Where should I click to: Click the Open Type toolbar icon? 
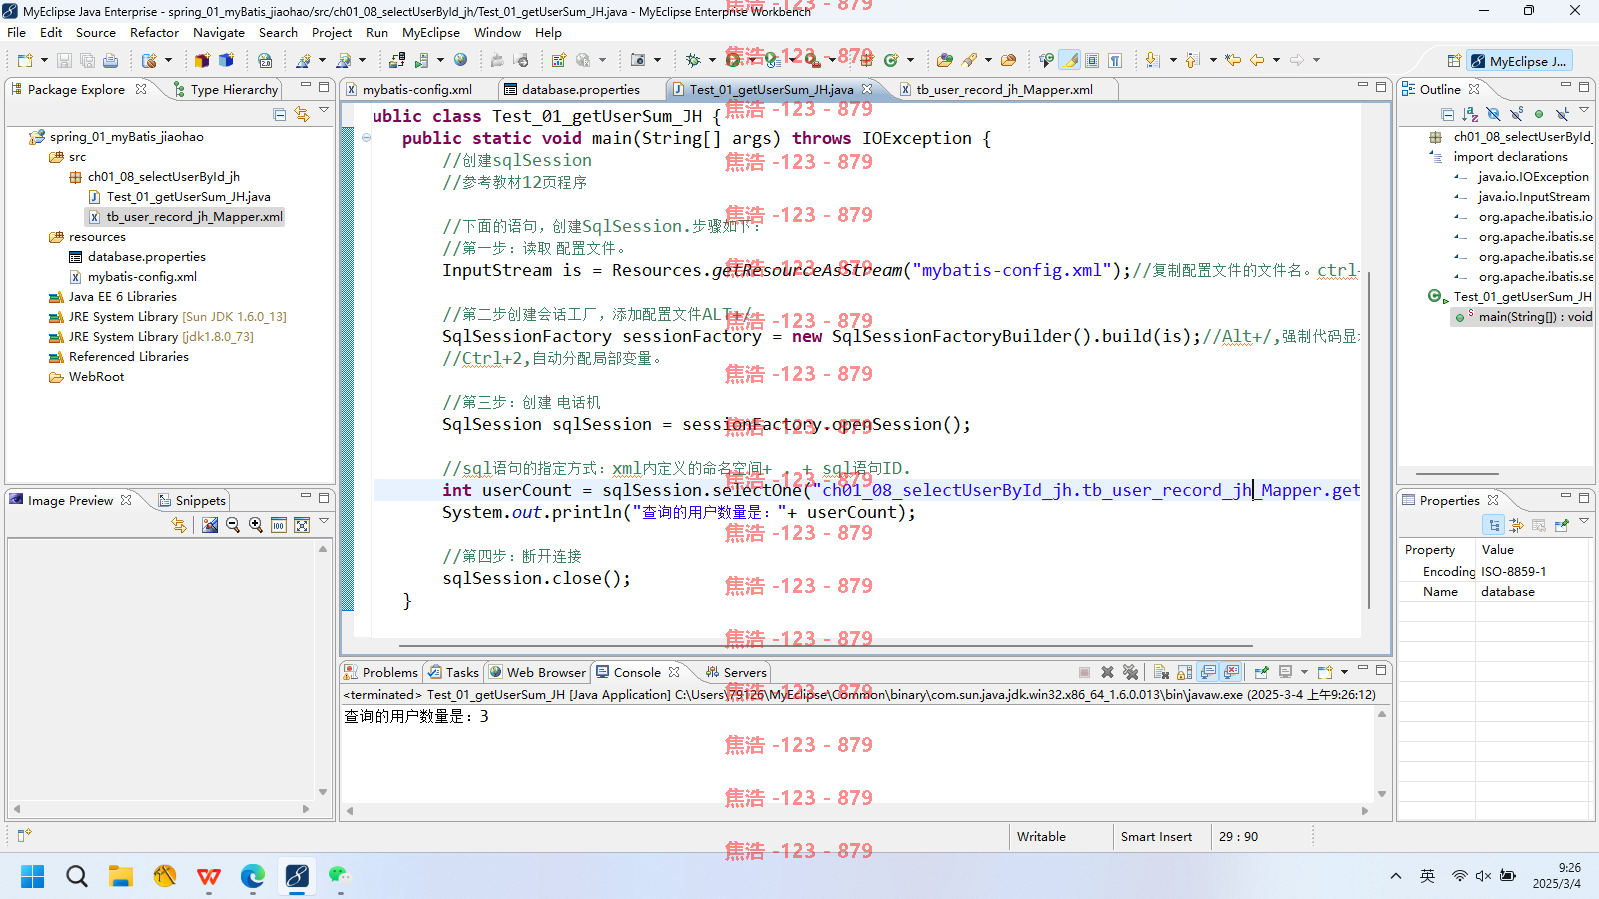tap(944, 60)
